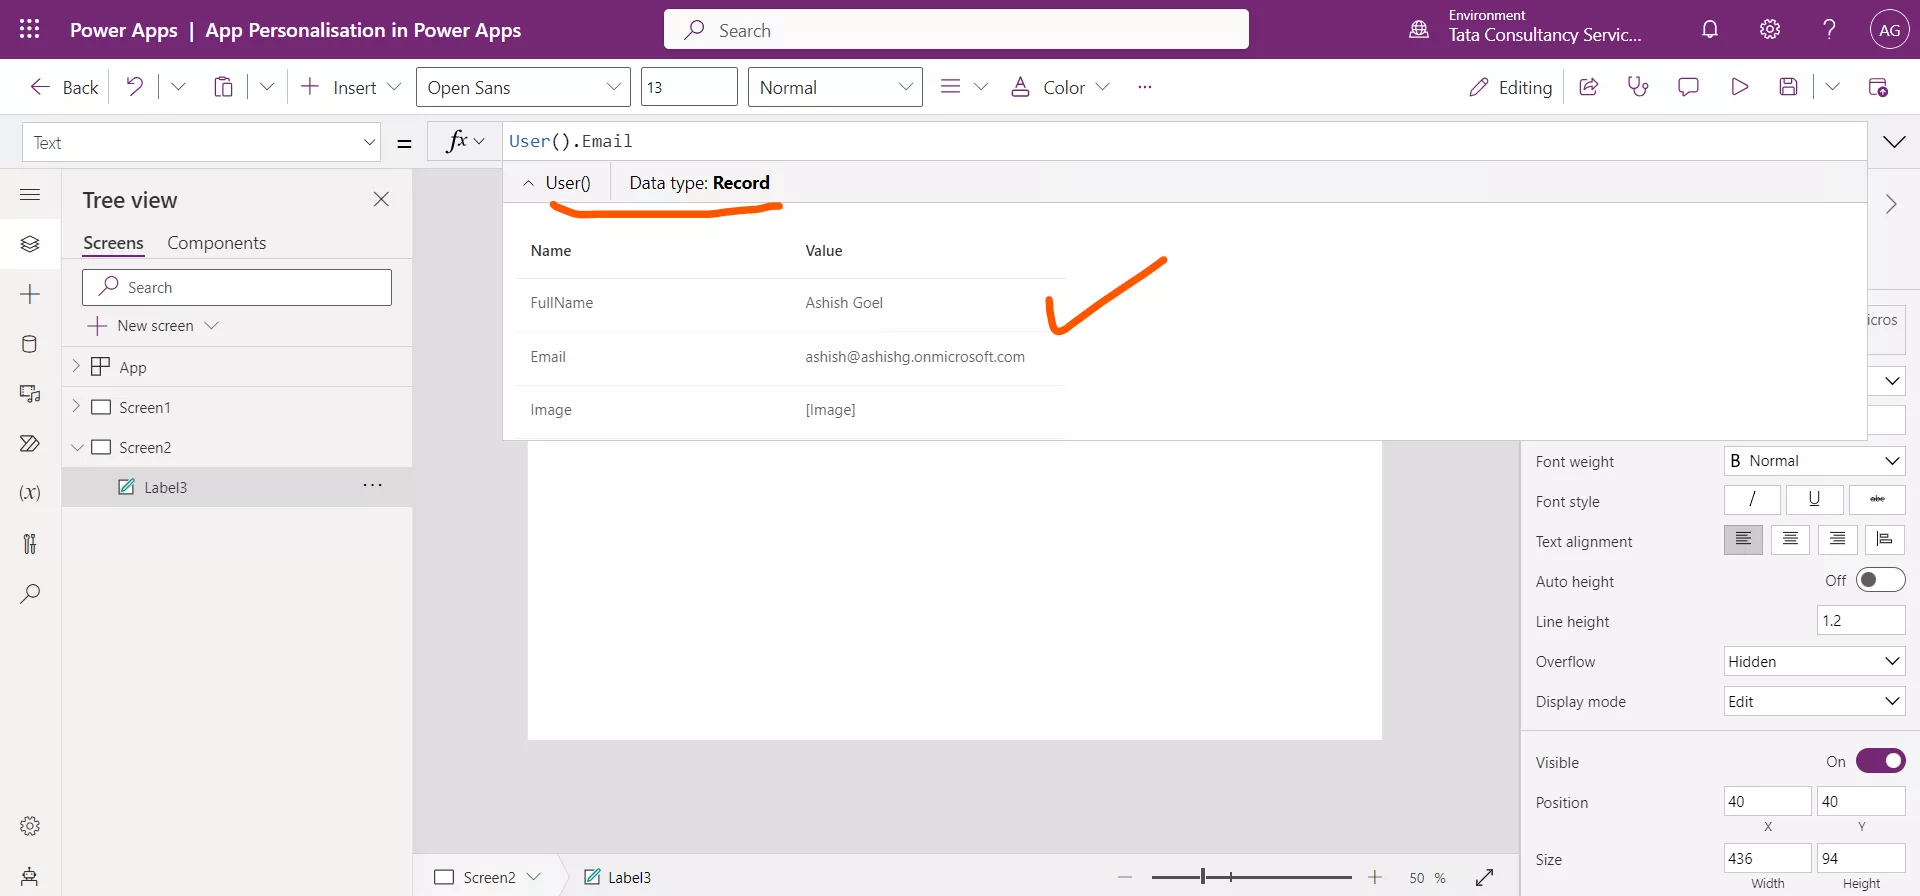Set text alignment to justify

1884,540
